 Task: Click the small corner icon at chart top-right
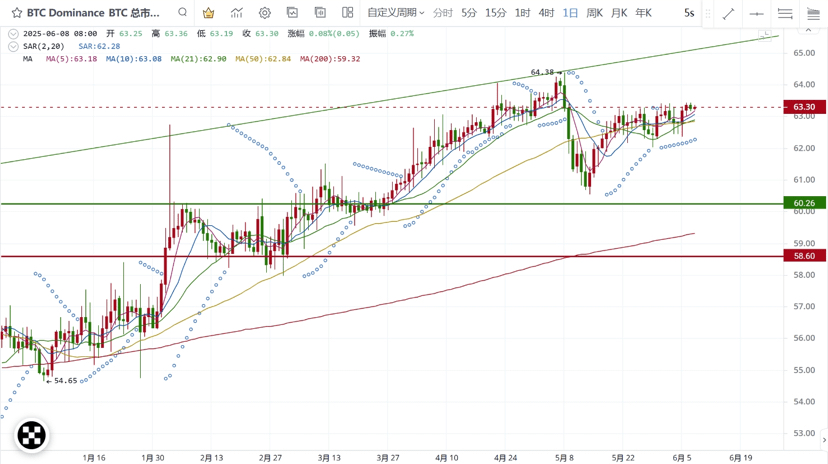pyautogui.click(x=765, y=35)
